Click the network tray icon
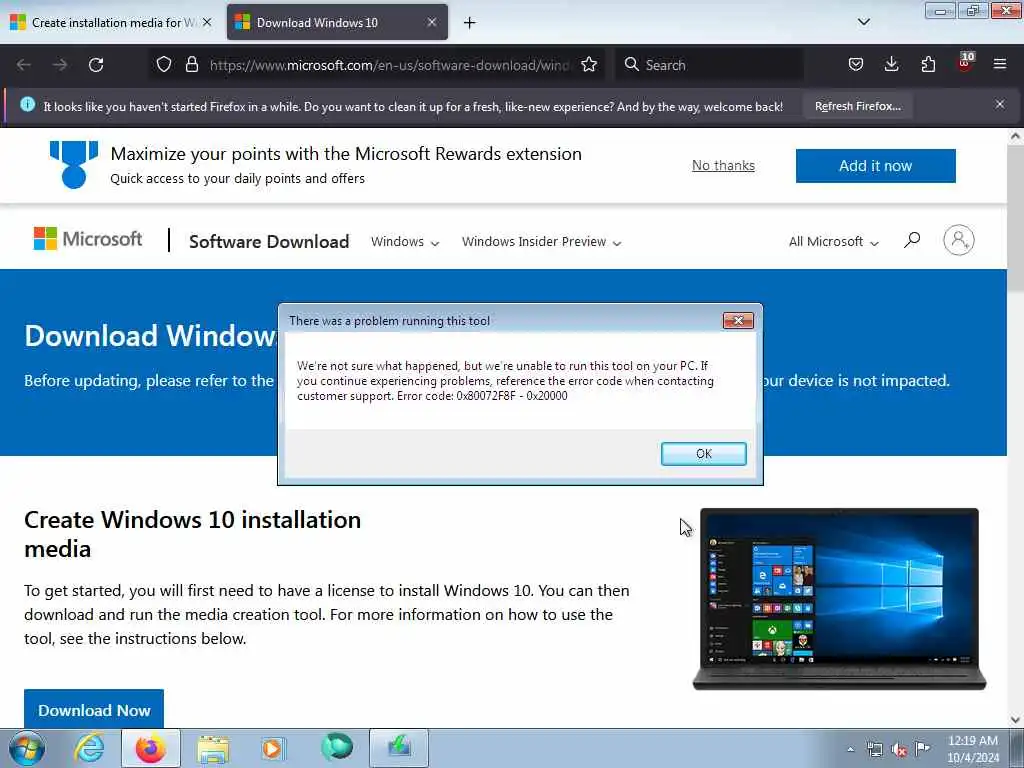This screenshot has height=768, width=1024. click(x=874, y=749)
